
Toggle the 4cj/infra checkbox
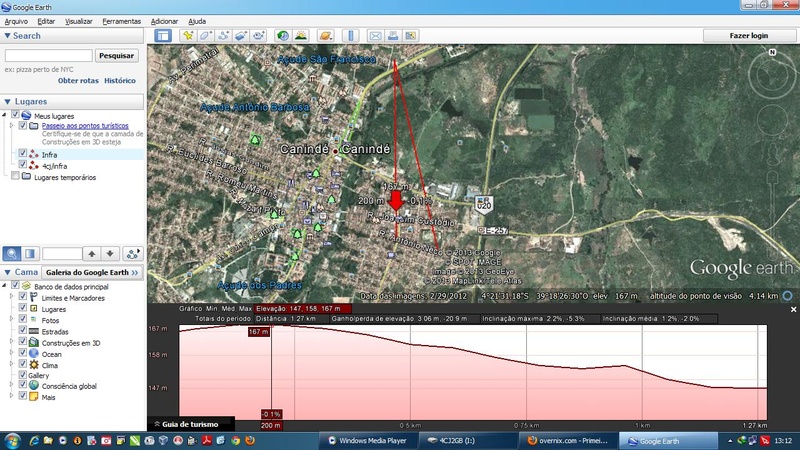pos(22,164)
